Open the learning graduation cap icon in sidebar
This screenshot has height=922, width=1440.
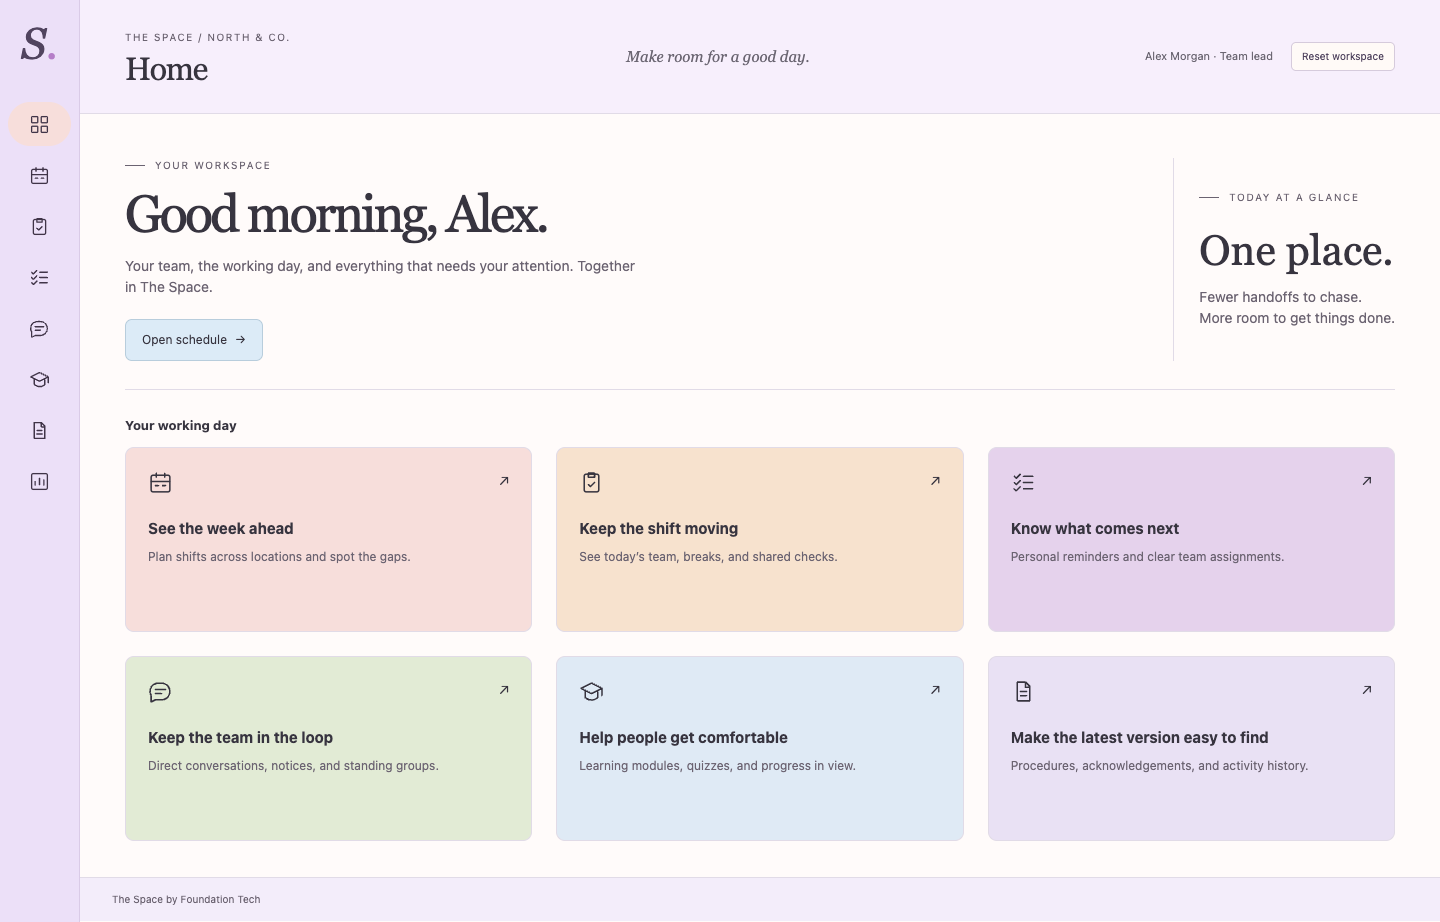[x=39, y=379]
